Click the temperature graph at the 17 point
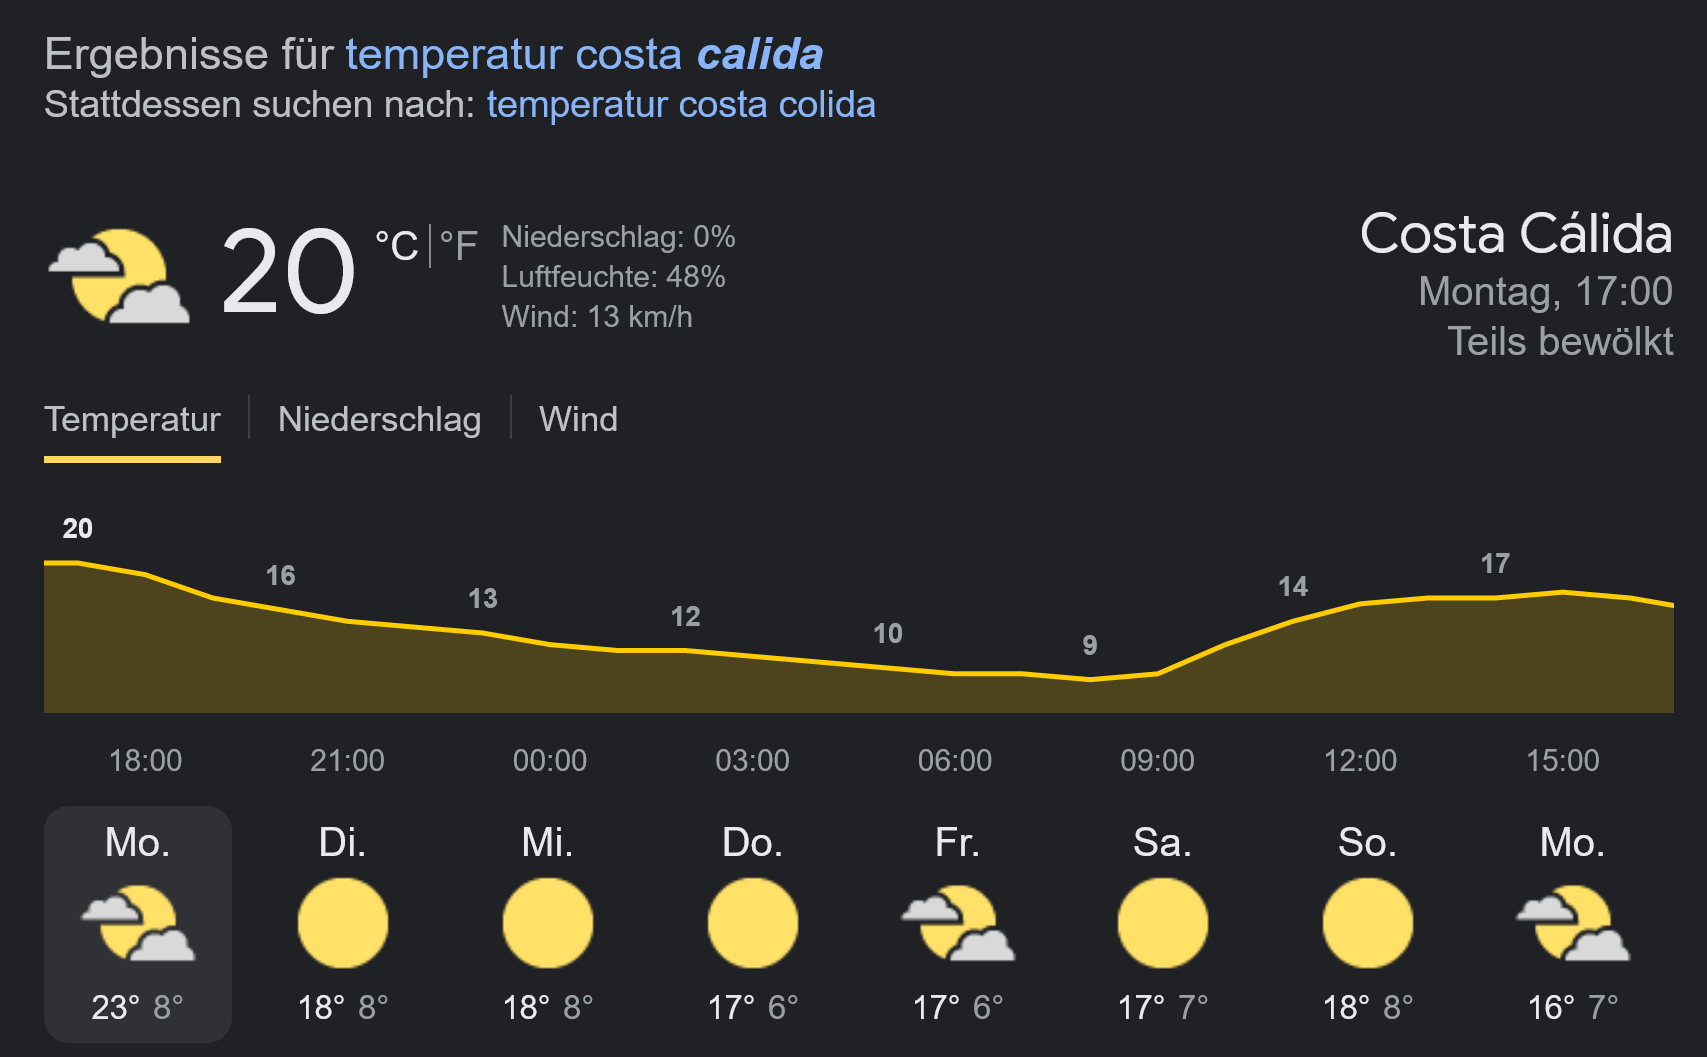Screen dimensions: 1707x1057 [x=1495, y=597]
